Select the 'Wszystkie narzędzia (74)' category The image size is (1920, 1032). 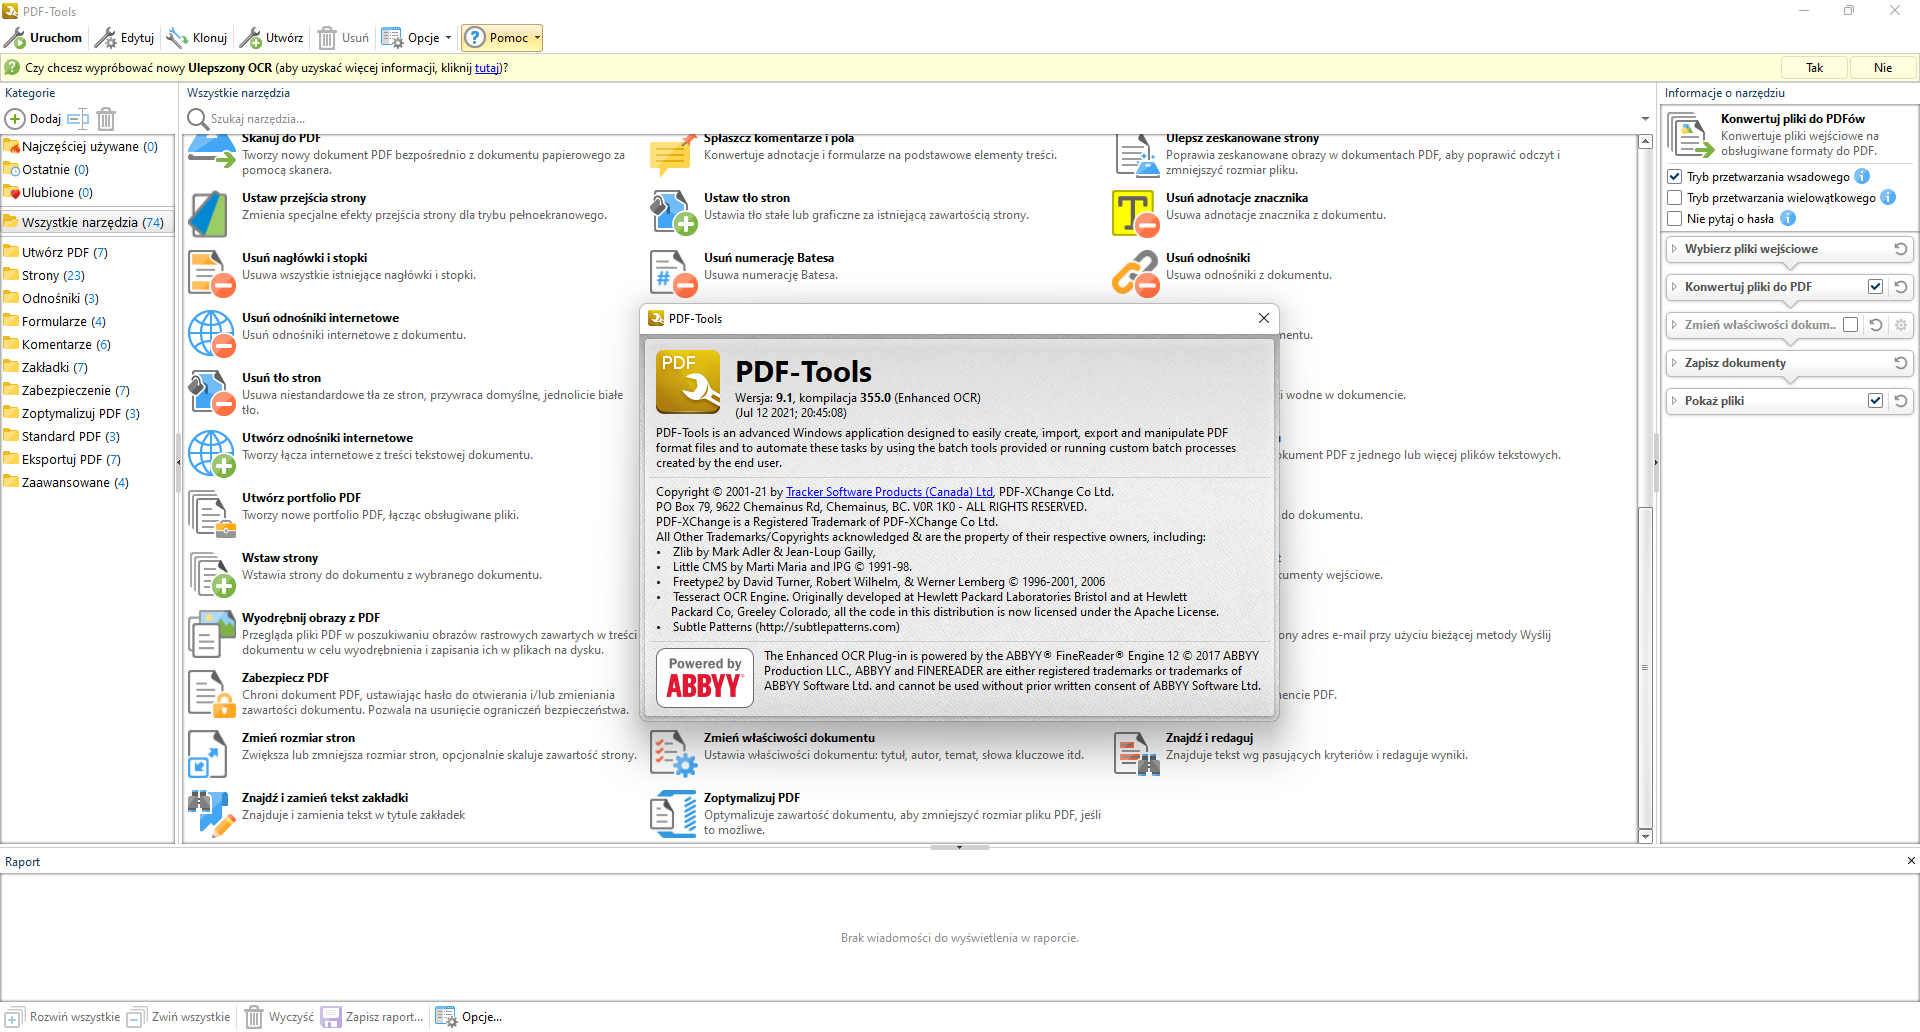tap(88, 222)
